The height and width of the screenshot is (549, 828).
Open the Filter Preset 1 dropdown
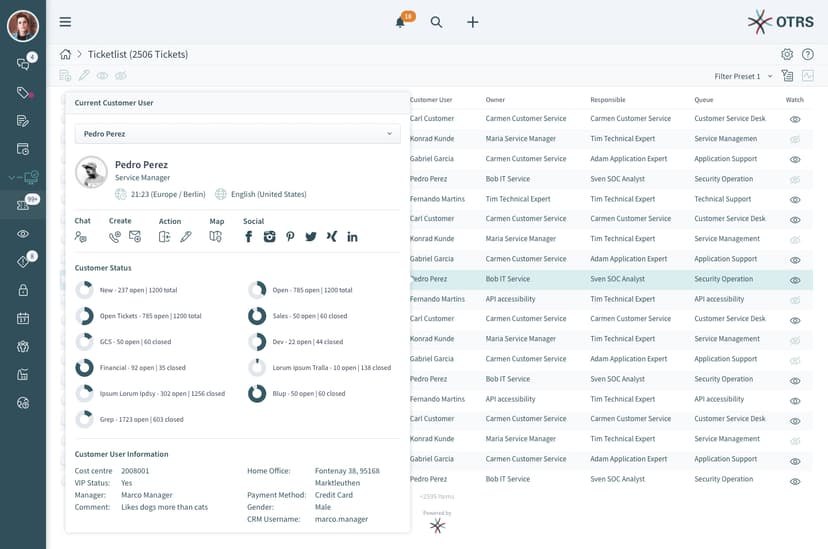coord(743,77)
